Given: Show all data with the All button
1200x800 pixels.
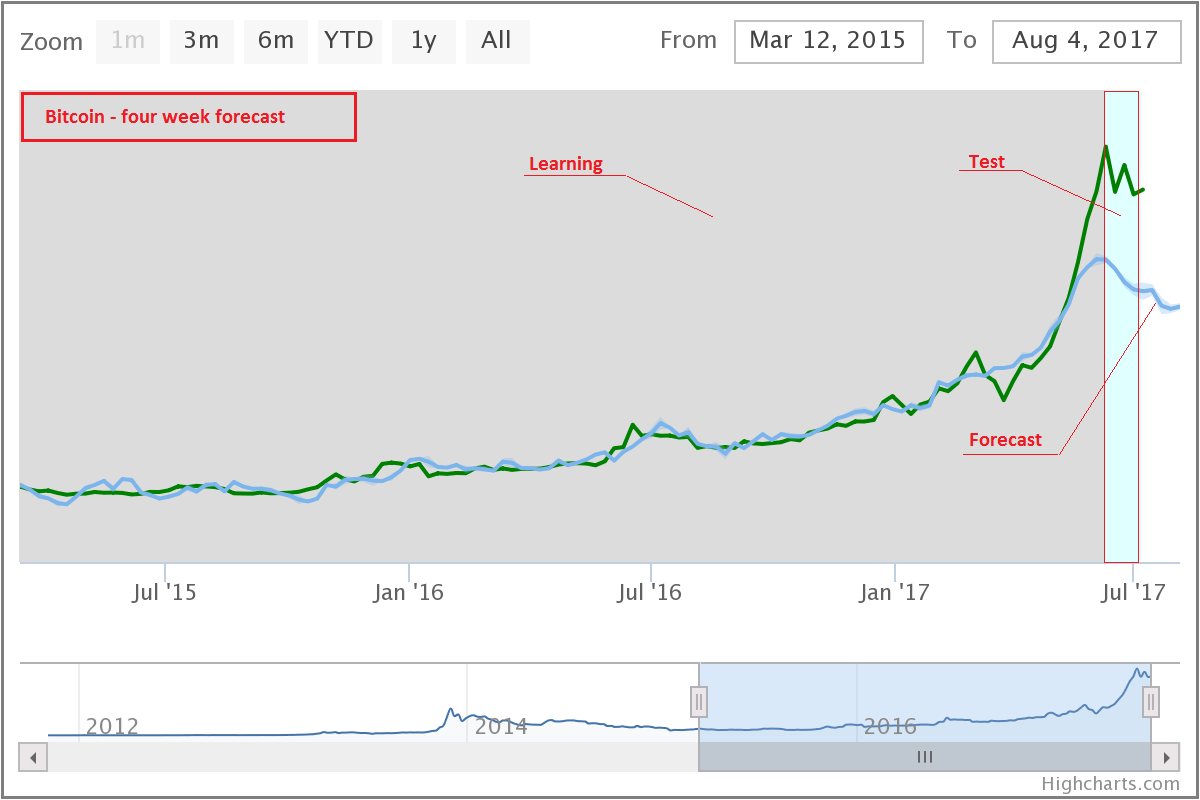Looking at the screenshot, I should pos(497,41).
